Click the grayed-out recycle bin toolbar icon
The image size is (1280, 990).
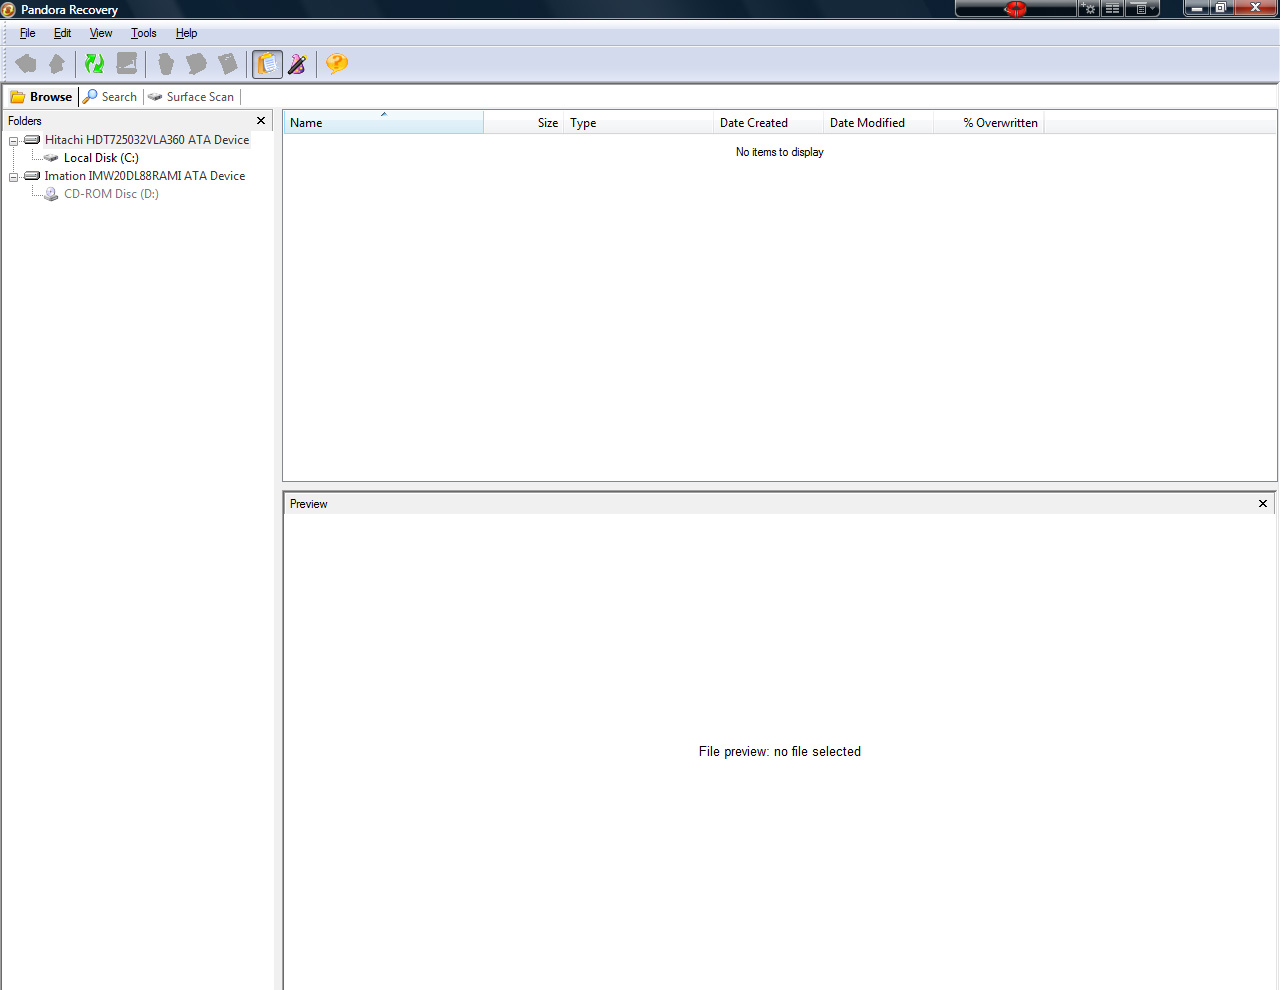point(166,64)
